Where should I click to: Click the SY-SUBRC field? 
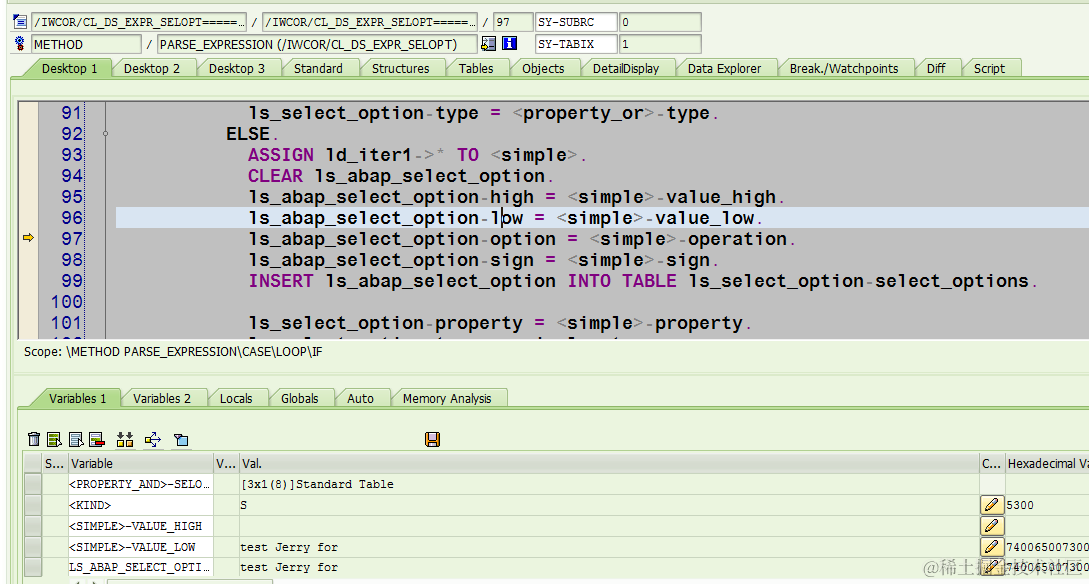click(576, 22)
